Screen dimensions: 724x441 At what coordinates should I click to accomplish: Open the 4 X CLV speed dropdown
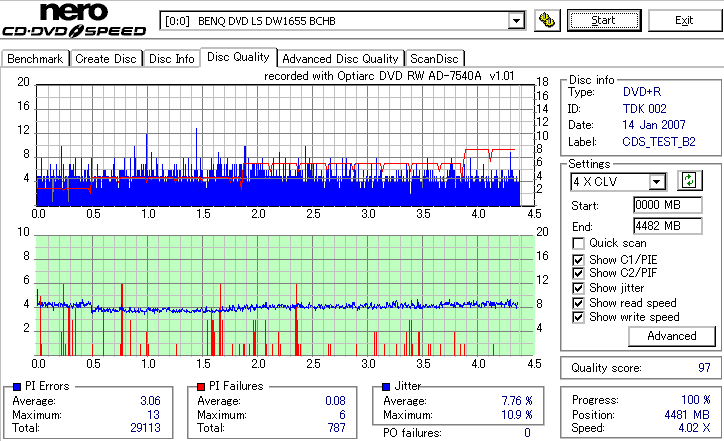click(x=656, y=182)
